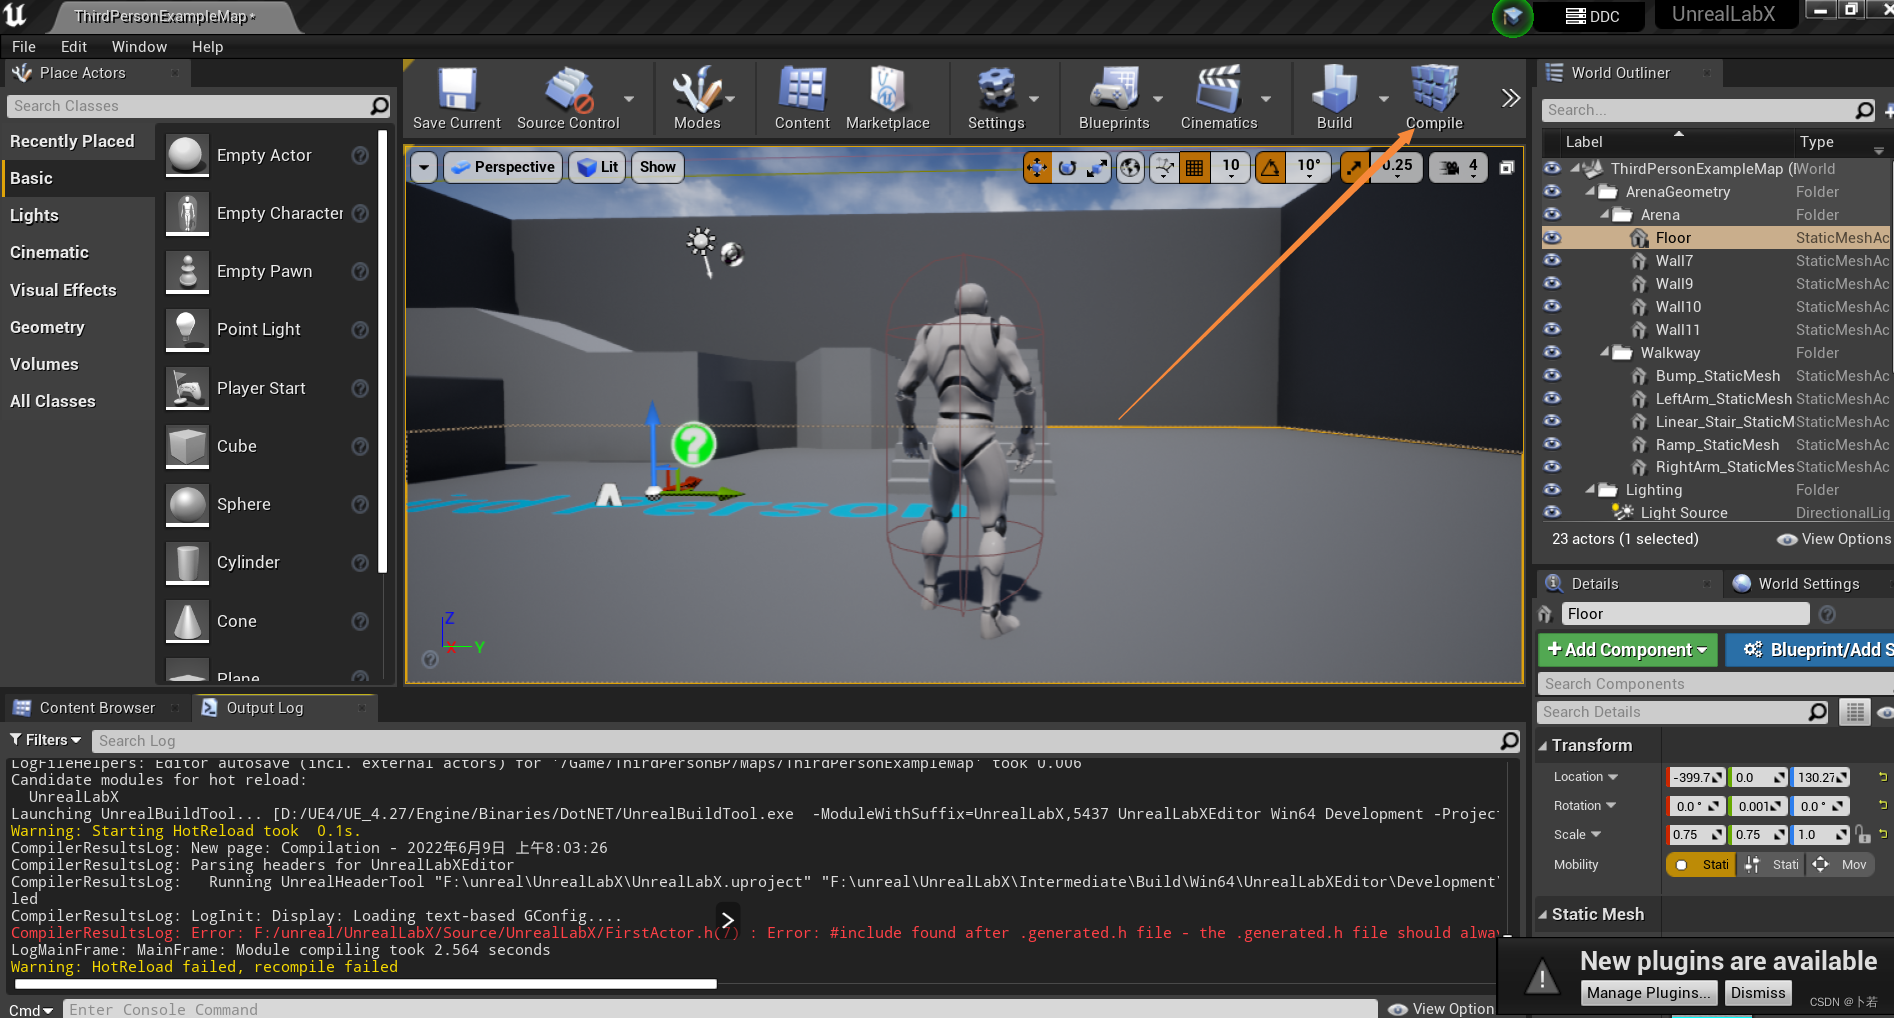Open the File menu
This screenshot has height=1018, width=1894.
24,47
